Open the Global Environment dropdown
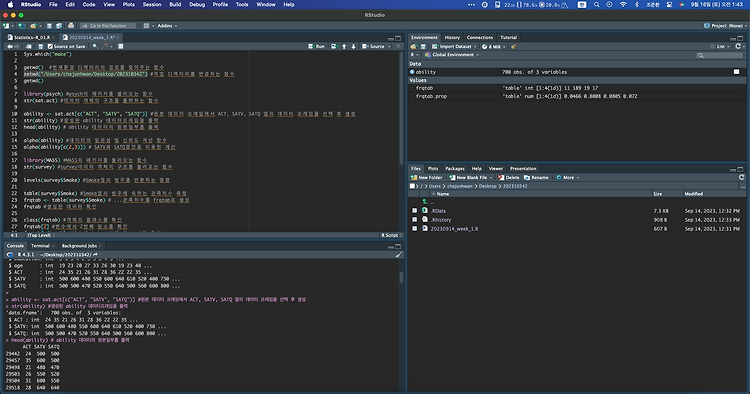750x394 pixels. pyautogui.click(x=452, y=55)
